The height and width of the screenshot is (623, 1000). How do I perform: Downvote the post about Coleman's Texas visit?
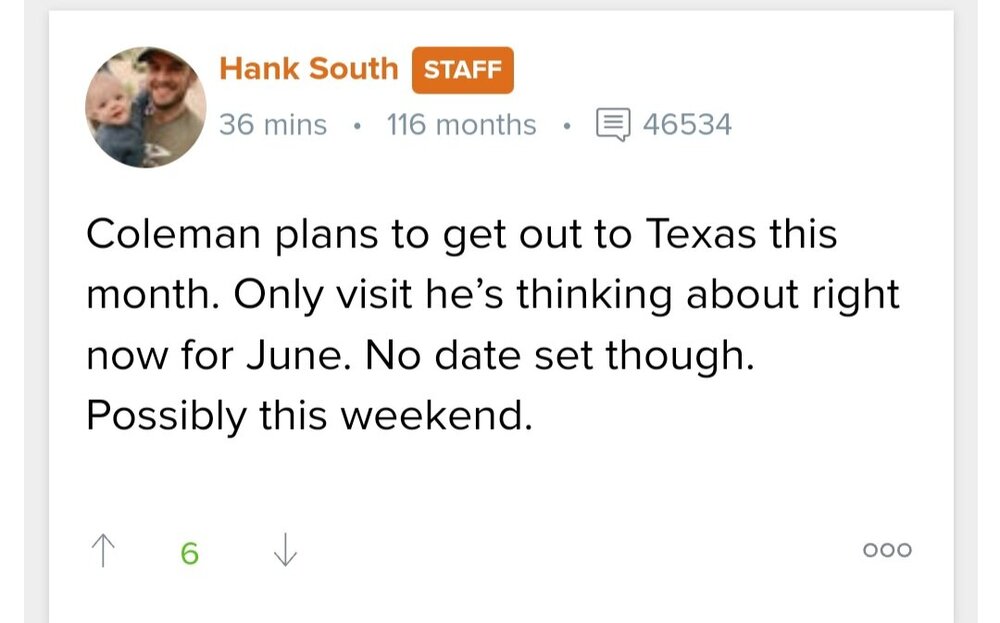285,550
